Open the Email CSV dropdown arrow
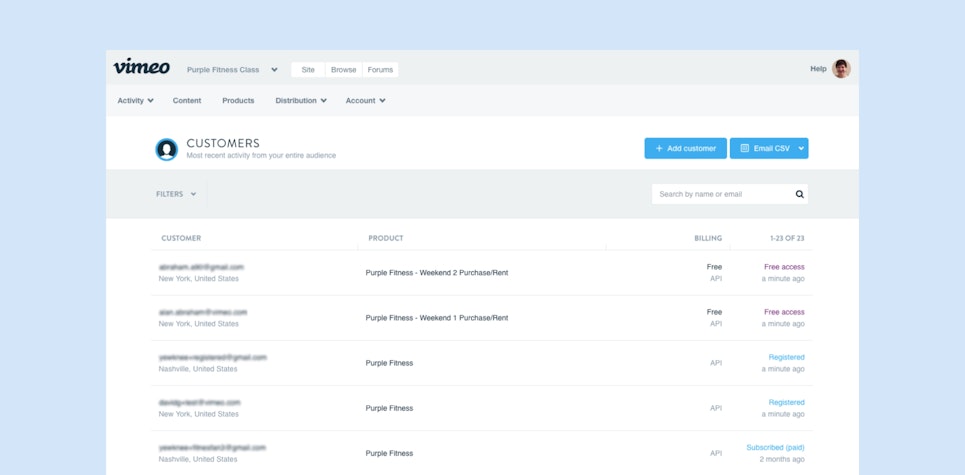The image size is (965, 475). [800, 149]
